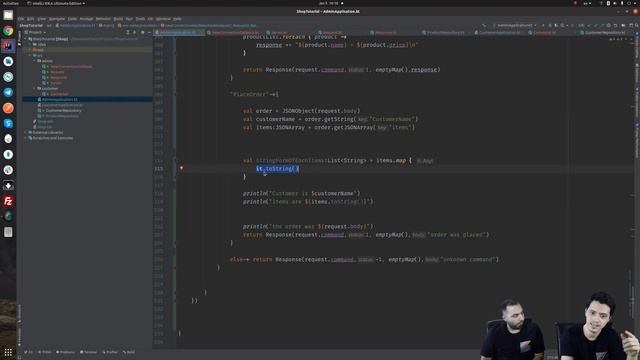Open Files from the Ubuntu dock
The image size is (640, 360).
point(8,16)
